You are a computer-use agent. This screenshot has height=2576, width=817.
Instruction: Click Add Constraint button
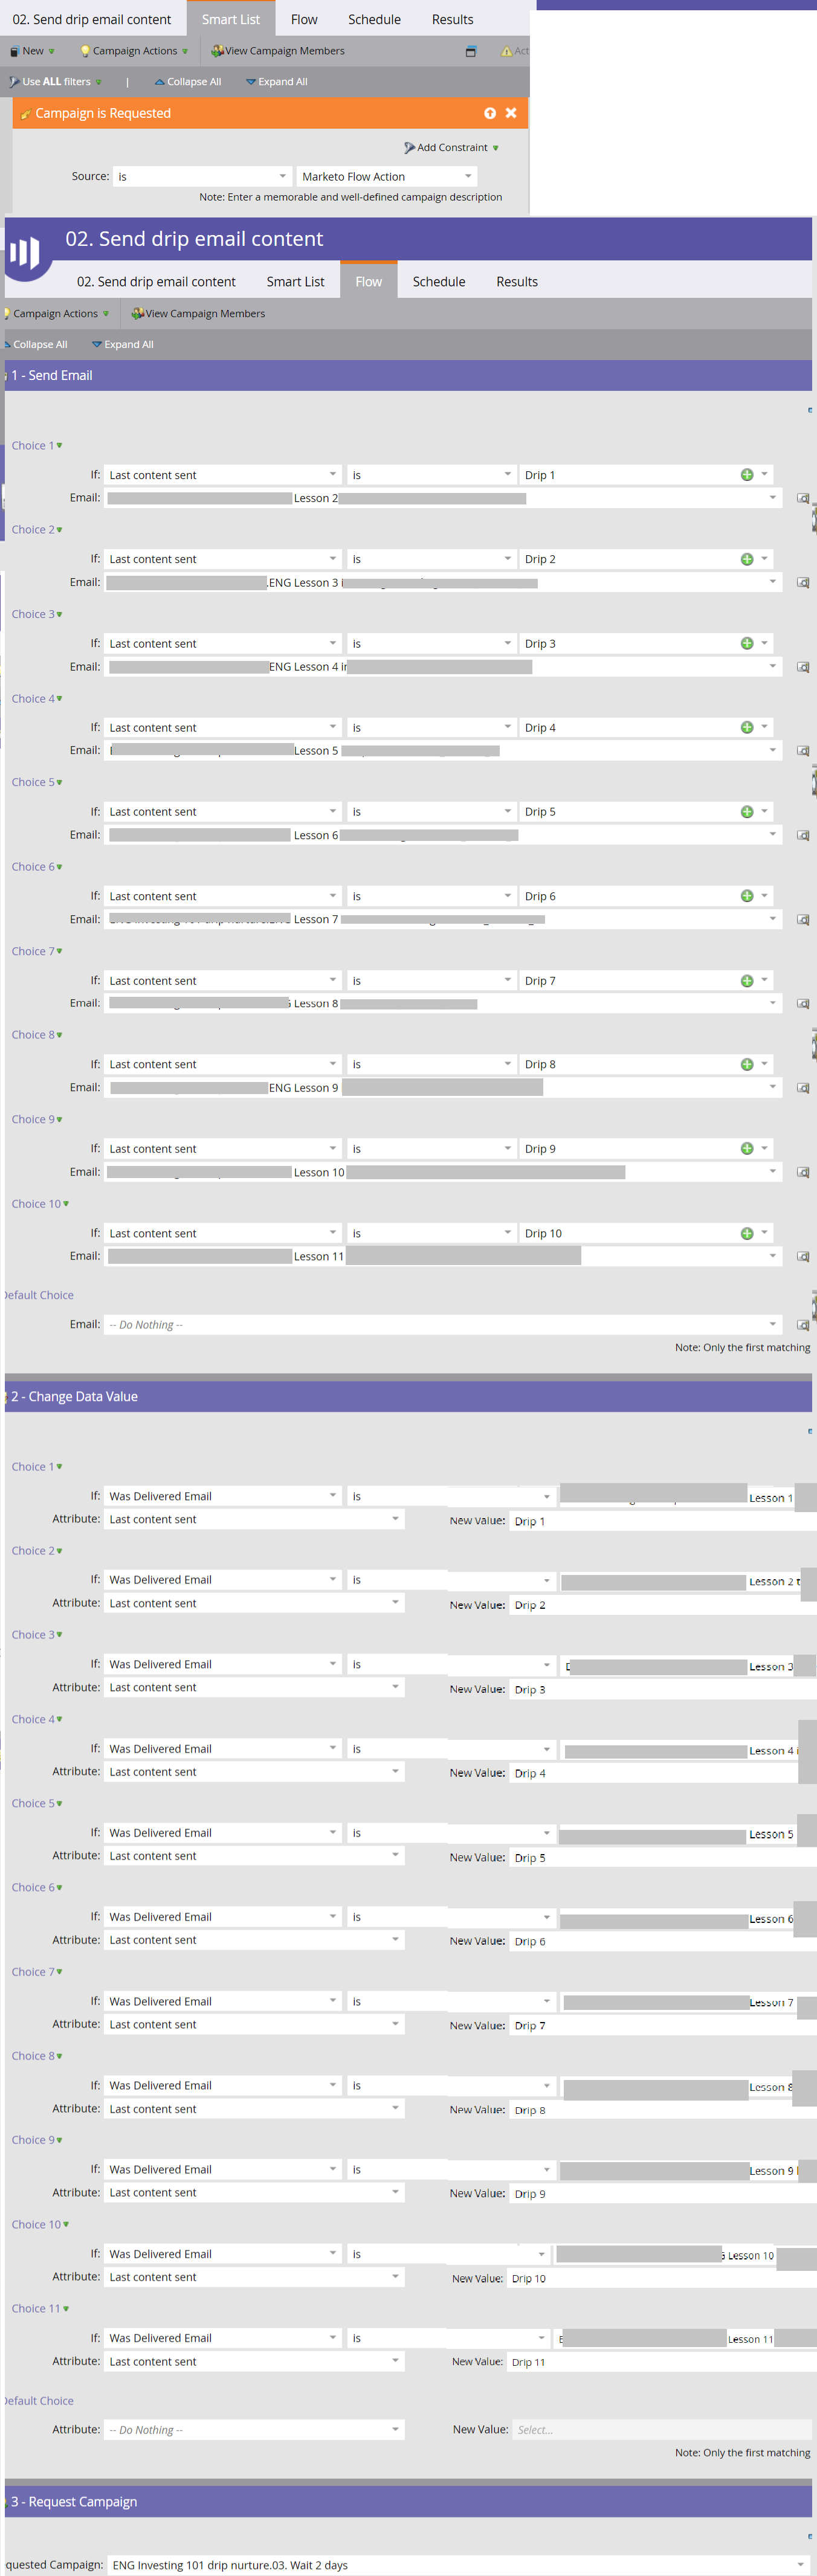[x=451, y=148]
